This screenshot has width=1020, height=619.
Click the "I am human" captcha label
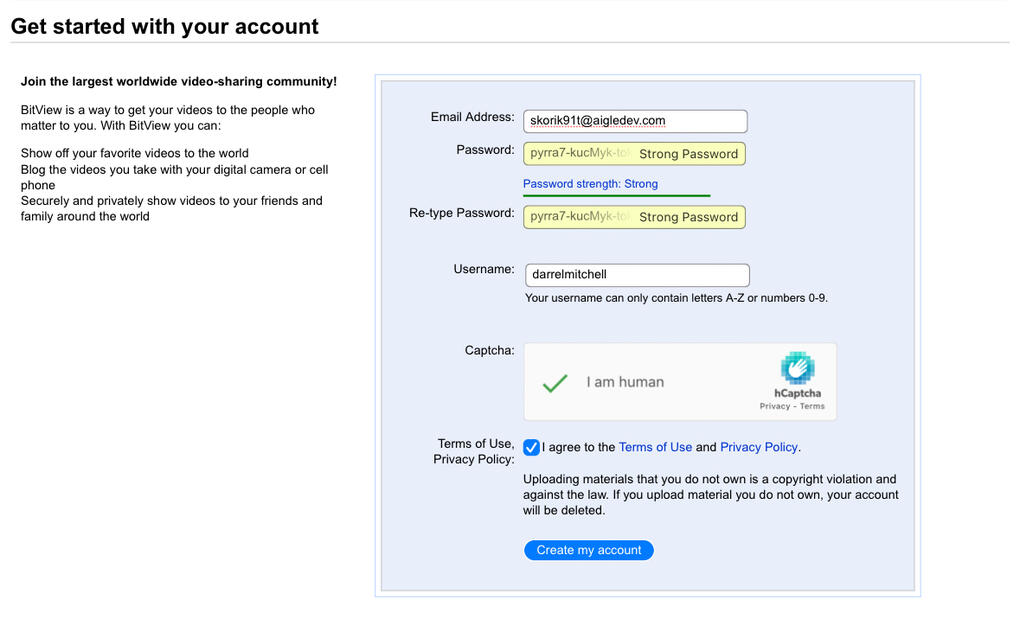point(625,382)
